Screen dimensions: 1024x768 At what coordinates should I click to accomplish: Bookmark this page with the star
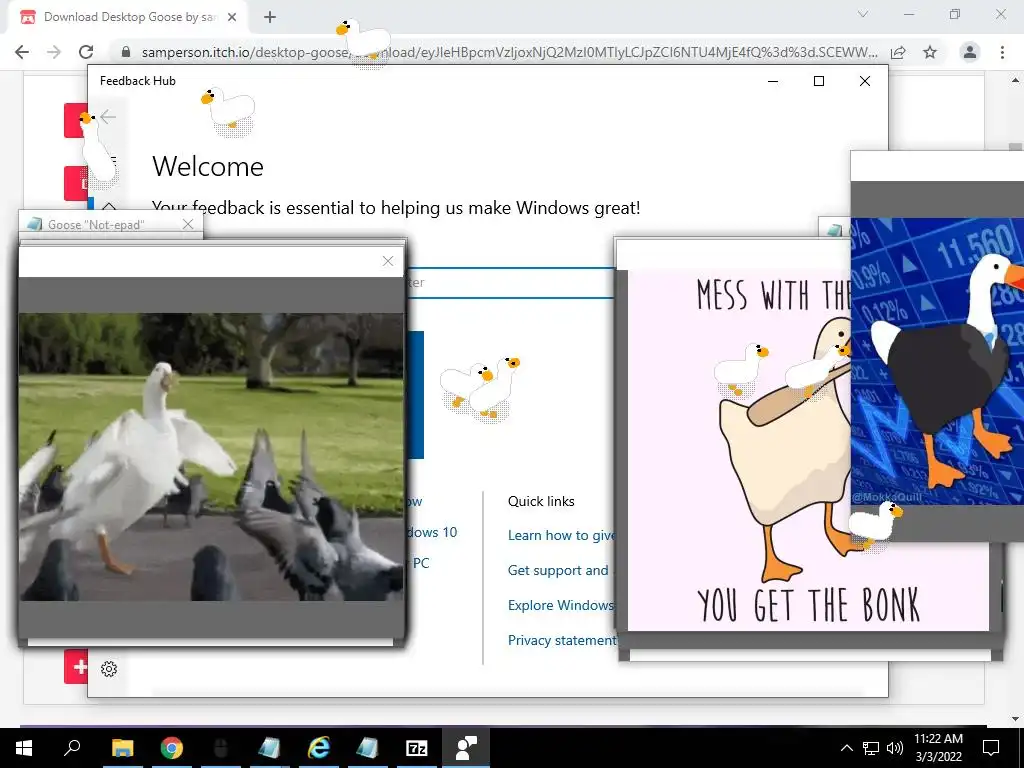point(930,52)
